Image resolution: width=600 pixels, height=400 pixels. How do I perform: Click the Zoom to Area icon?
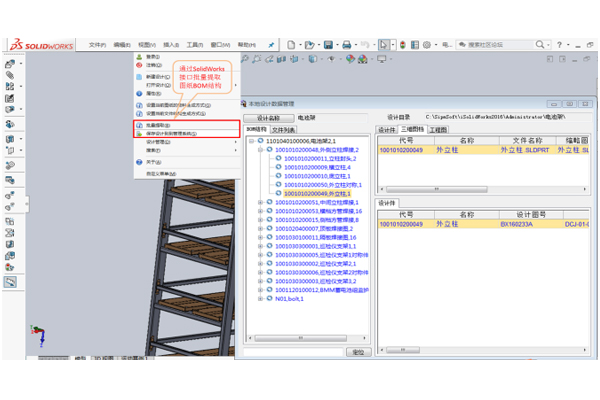click(x=257, y=59)
